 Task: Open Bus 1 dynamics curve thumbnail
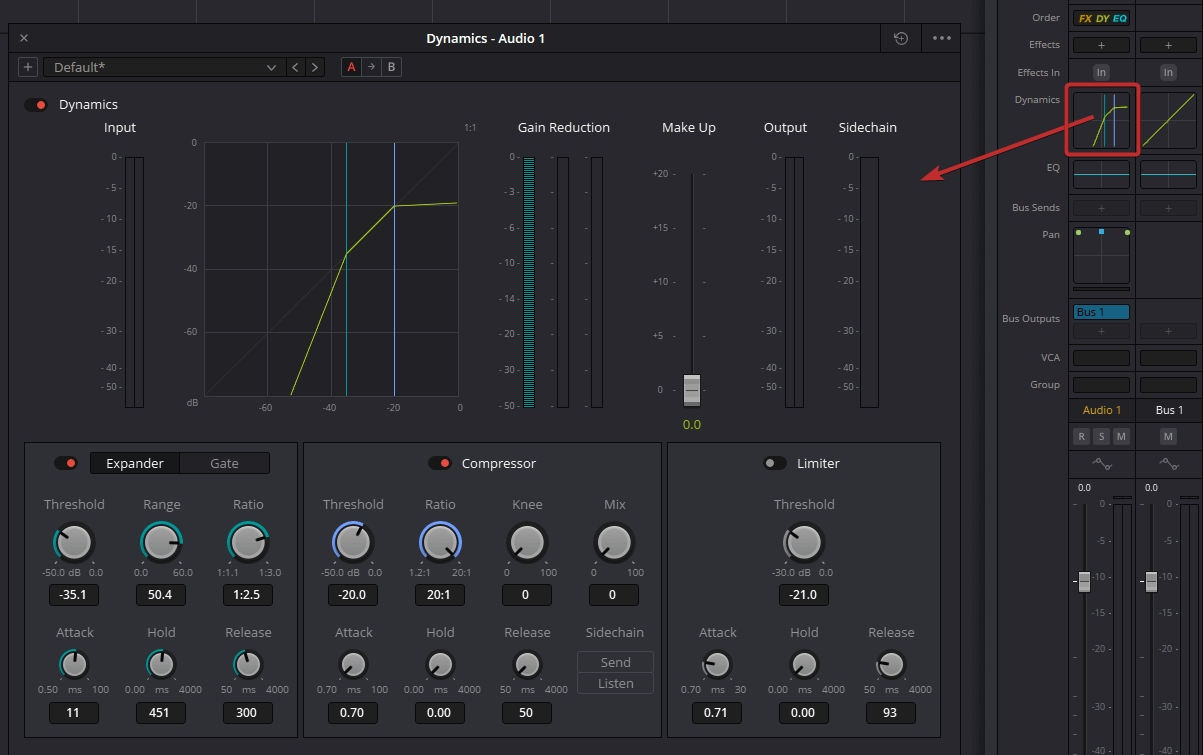tap(1168, 120)
